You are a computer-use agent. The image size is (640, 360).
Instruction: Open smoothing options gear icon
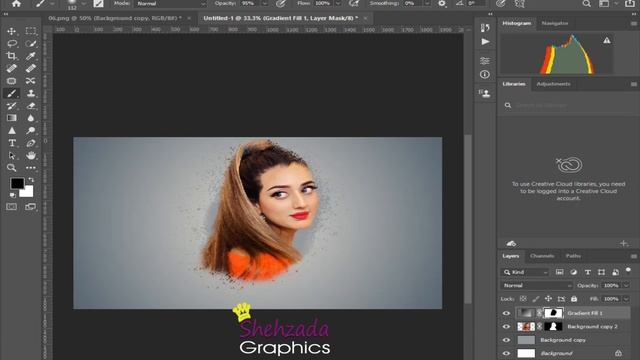pyautogui.click(x=442, y=4)
